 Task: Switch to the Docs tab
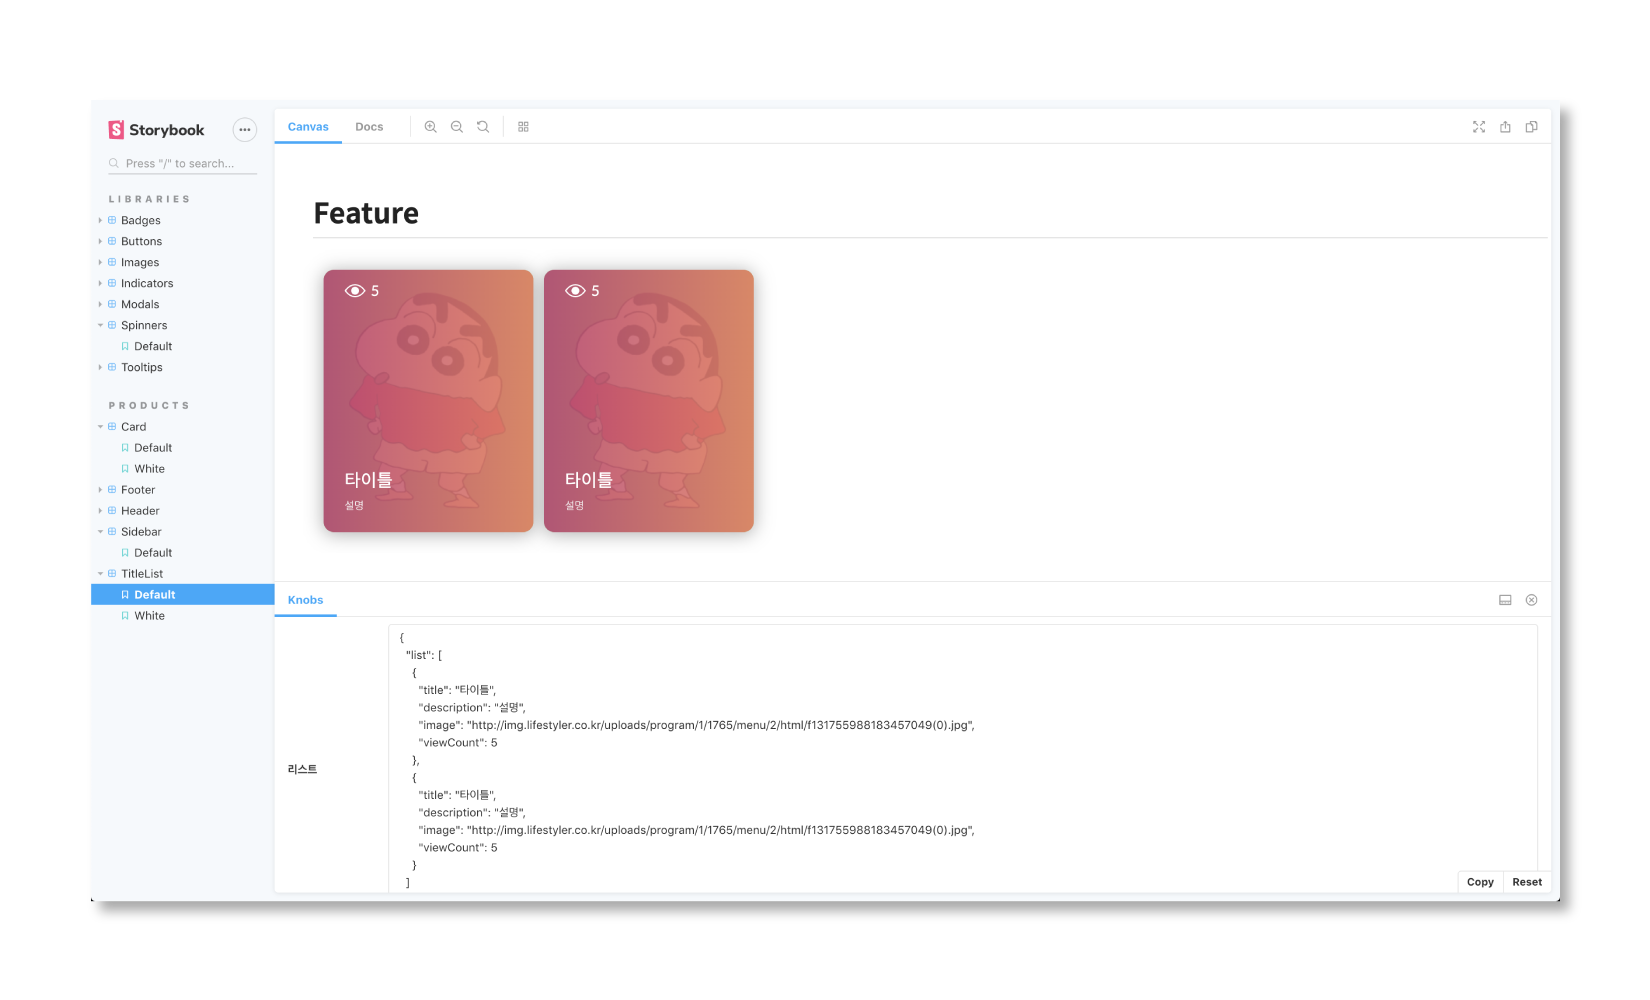[369, 127]
